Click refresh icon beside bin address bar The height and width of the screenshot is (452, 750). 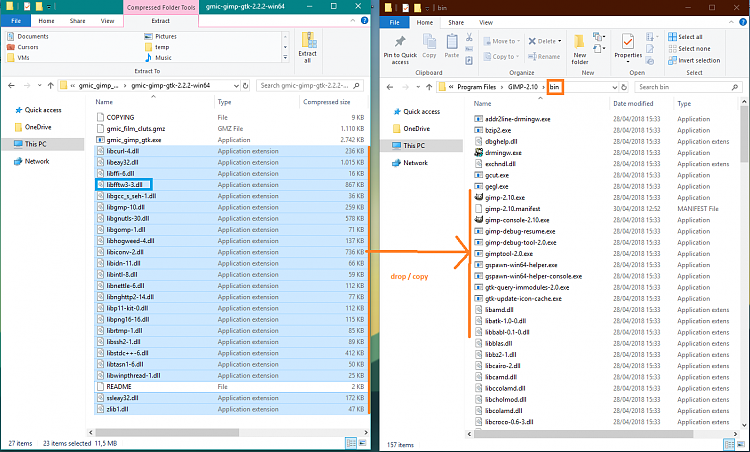pyautogui.click(x=624, y=87)
